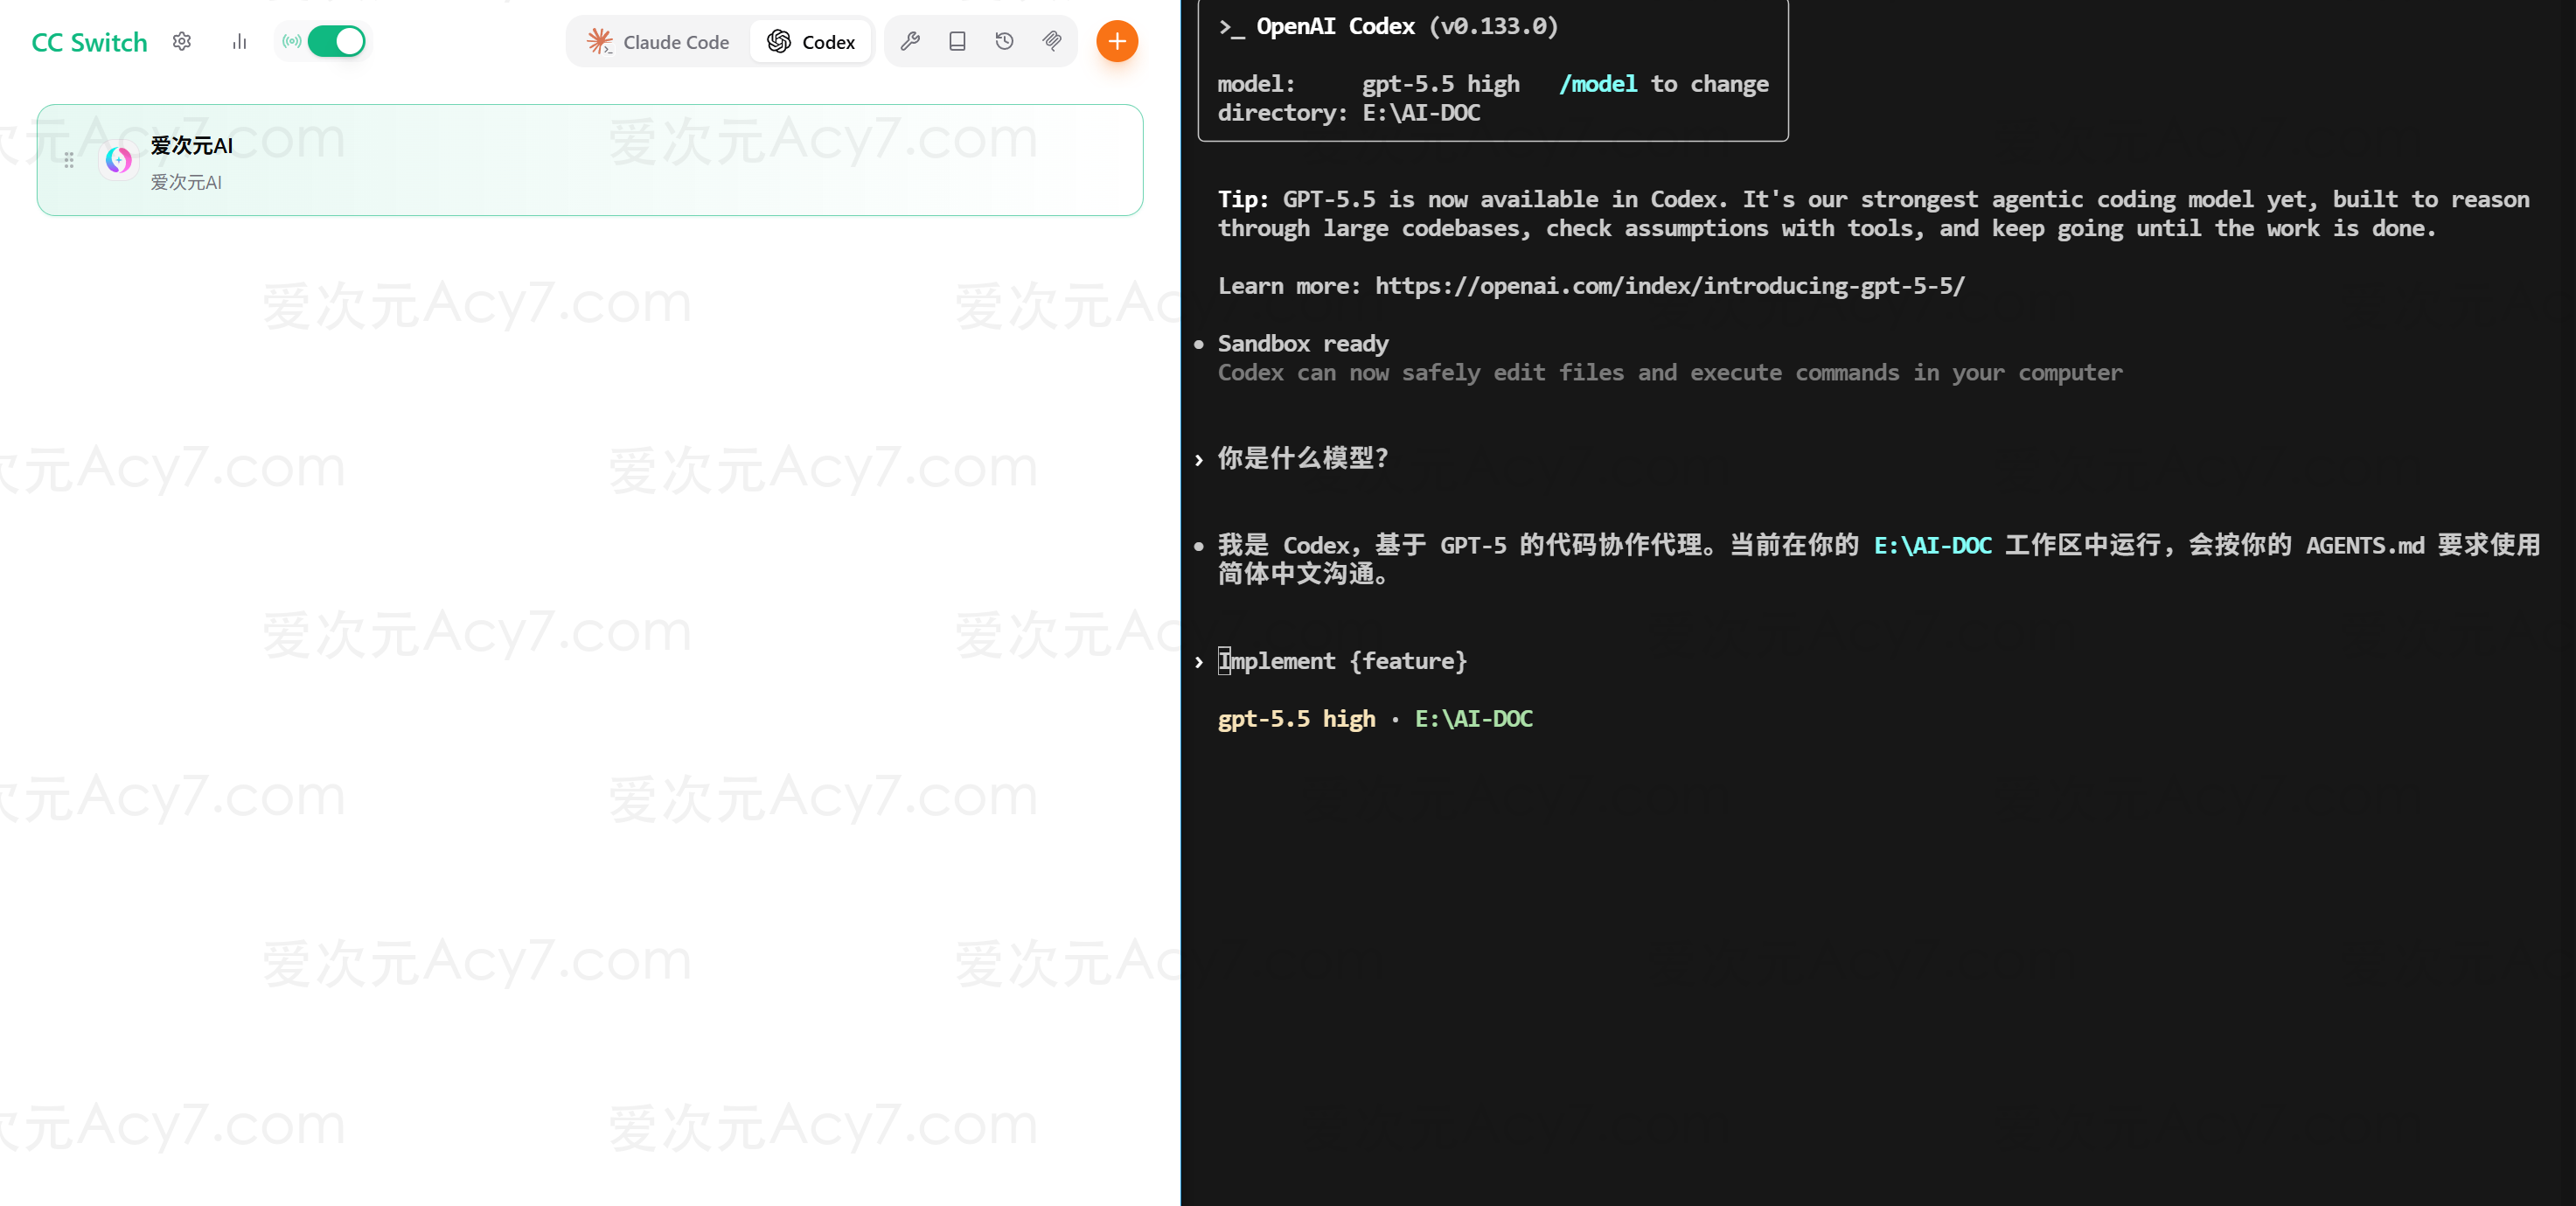Click the green E:\AI-DOC path in status line
This screenshot has width=2576, height=1206.
[x=1473, y=719]
